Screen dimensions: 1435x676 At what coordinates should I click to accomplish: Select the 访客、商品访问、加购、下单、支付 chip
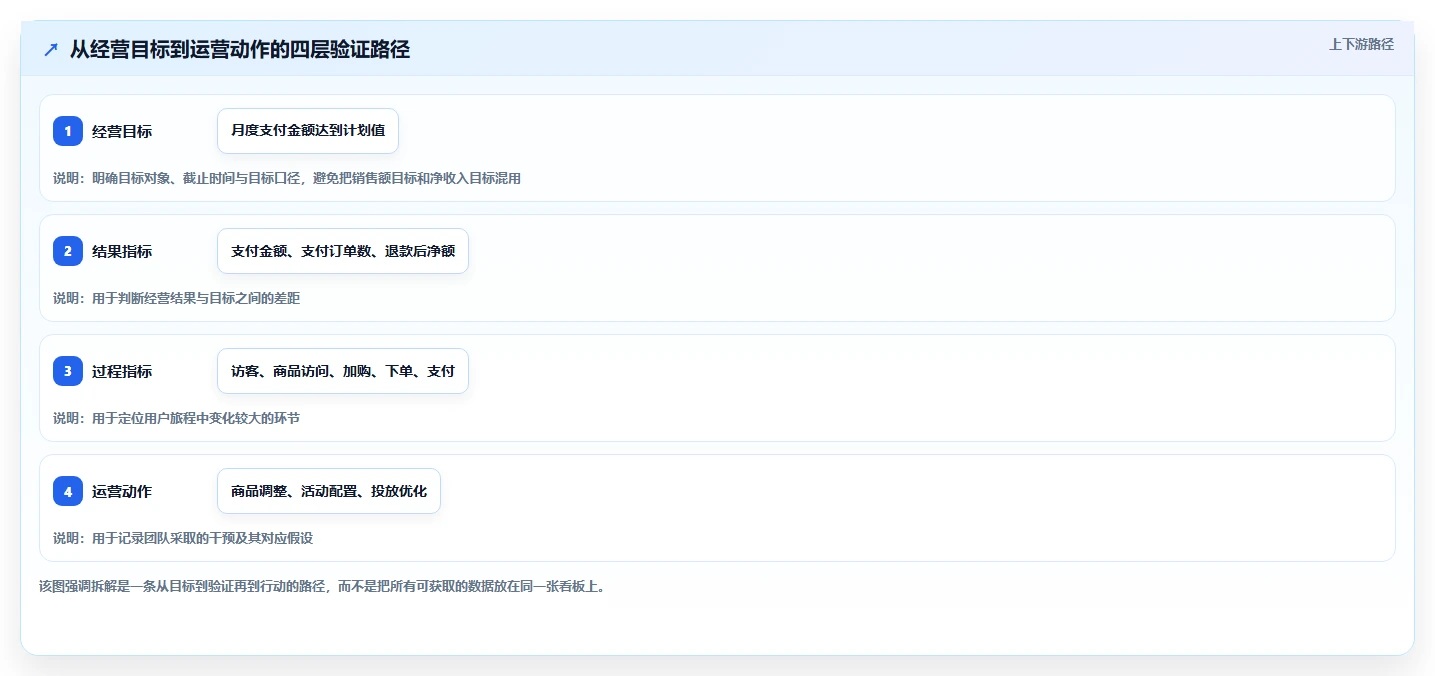(x=343, y=371)
